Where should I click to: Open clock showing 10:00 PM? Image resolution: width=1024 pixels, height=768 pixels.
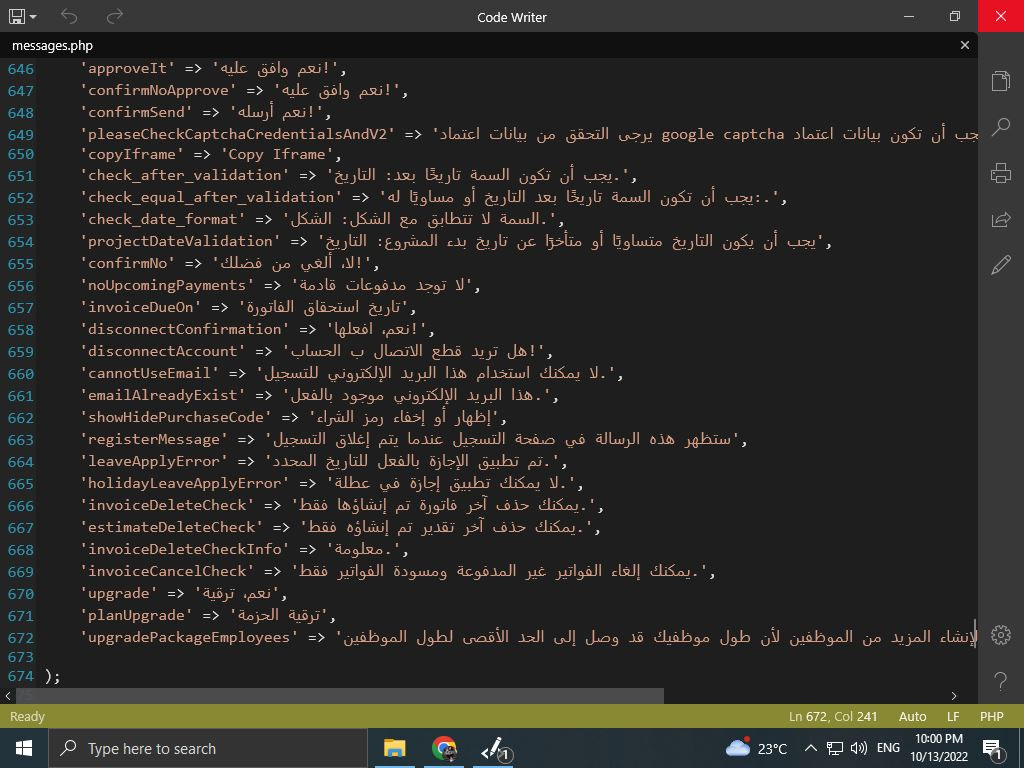(938, 748)
